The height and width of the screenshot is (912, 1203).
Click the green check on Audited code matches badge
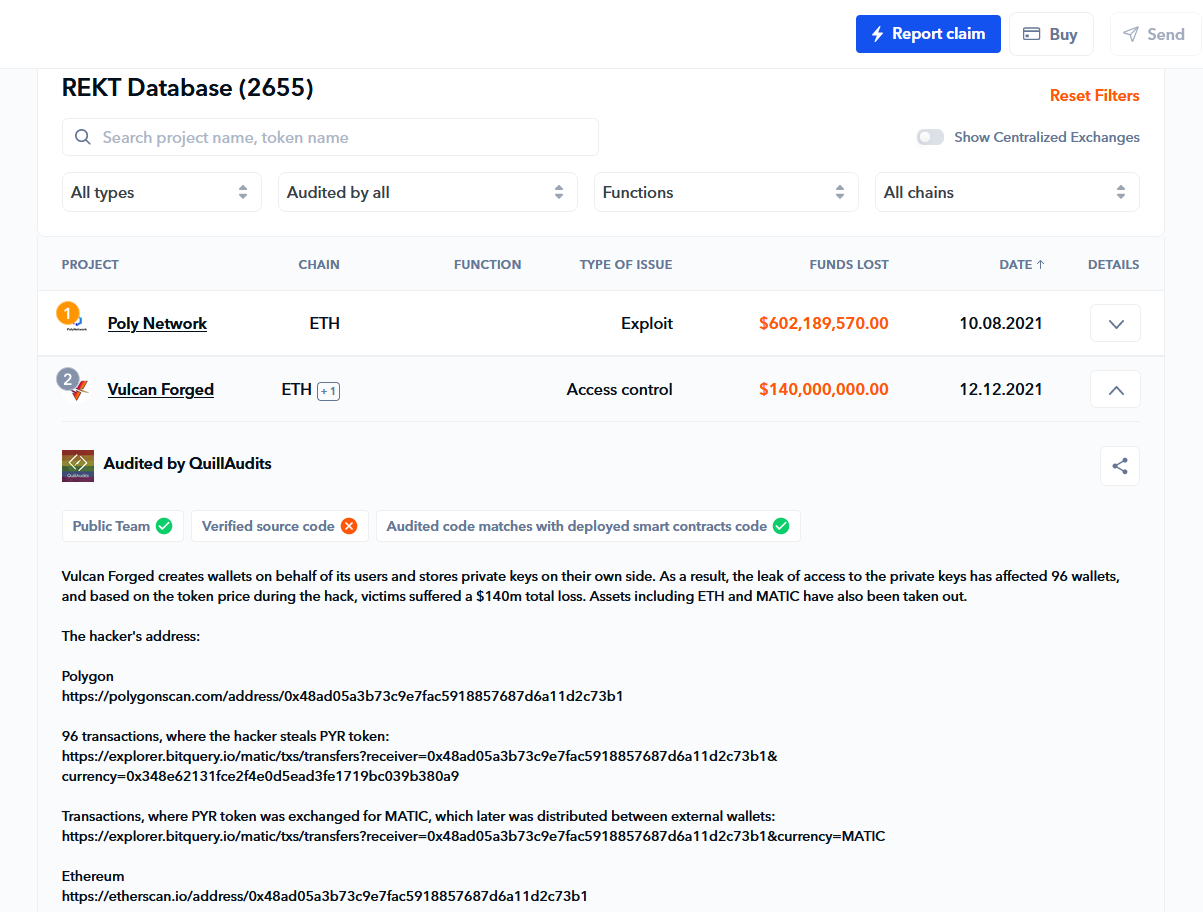(781, 526)
